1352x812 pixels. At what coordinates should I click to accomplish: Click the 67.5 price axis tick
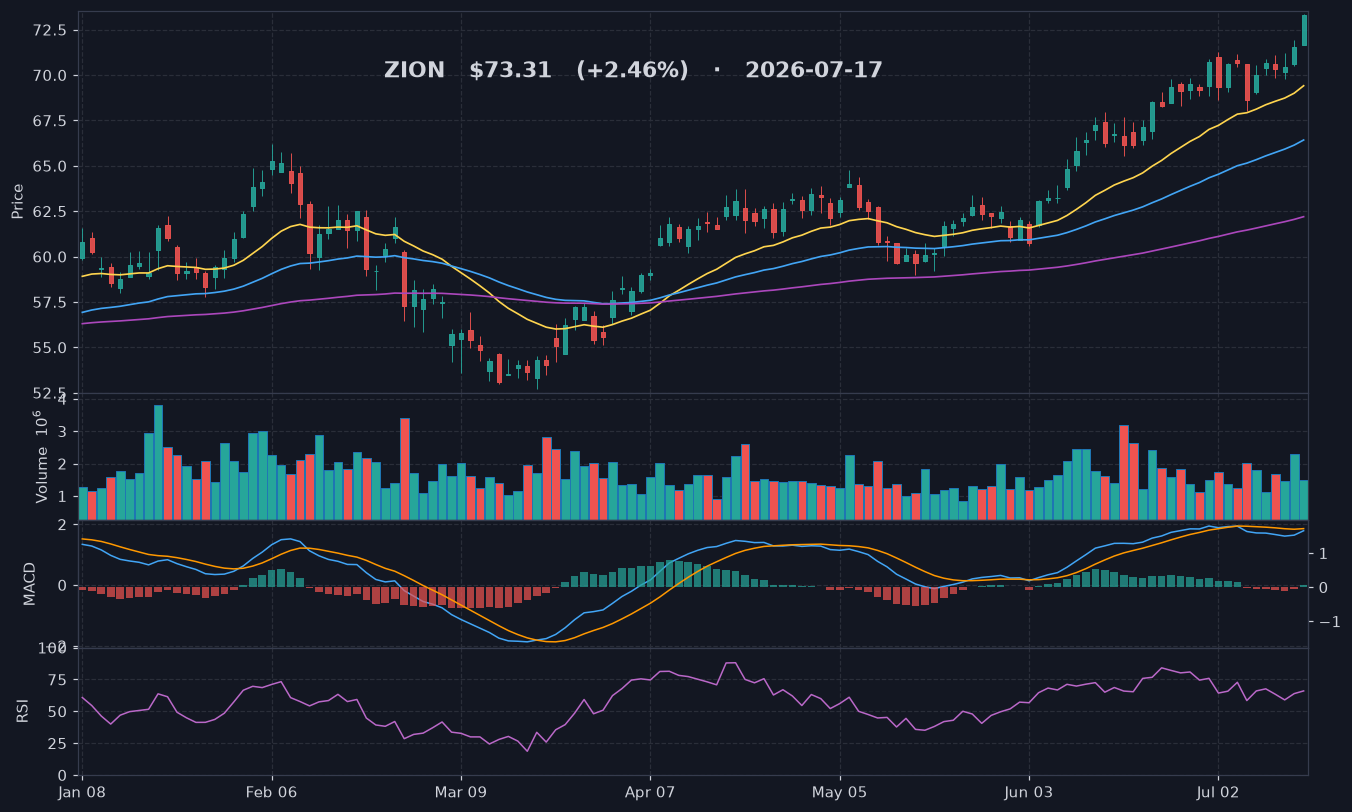tap(50, 121)
